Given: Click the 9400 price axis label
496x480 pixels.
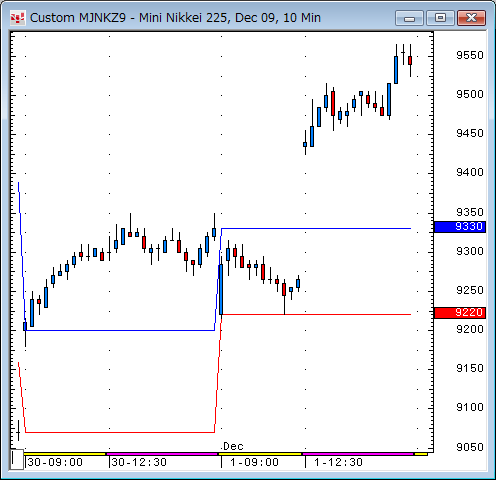Looking at the screenshot, I should tap(470, 172).
